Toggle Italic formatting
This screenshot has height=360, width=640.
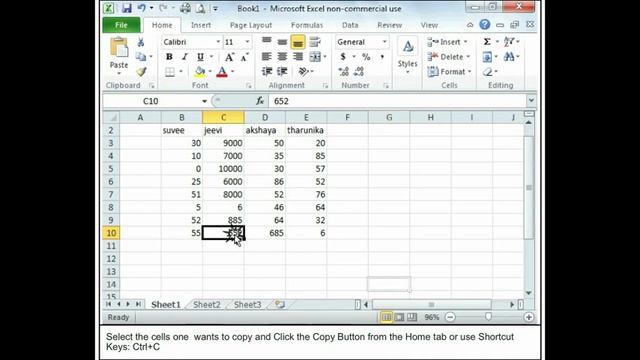[x=184, y=57]
